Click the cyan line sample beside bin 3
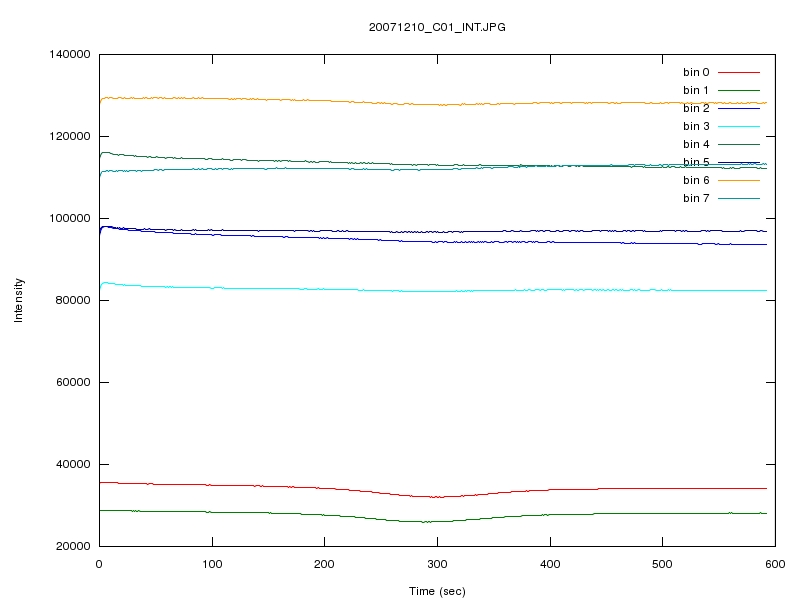The height and width of the screenshot is (600, 800). [739, 126]
